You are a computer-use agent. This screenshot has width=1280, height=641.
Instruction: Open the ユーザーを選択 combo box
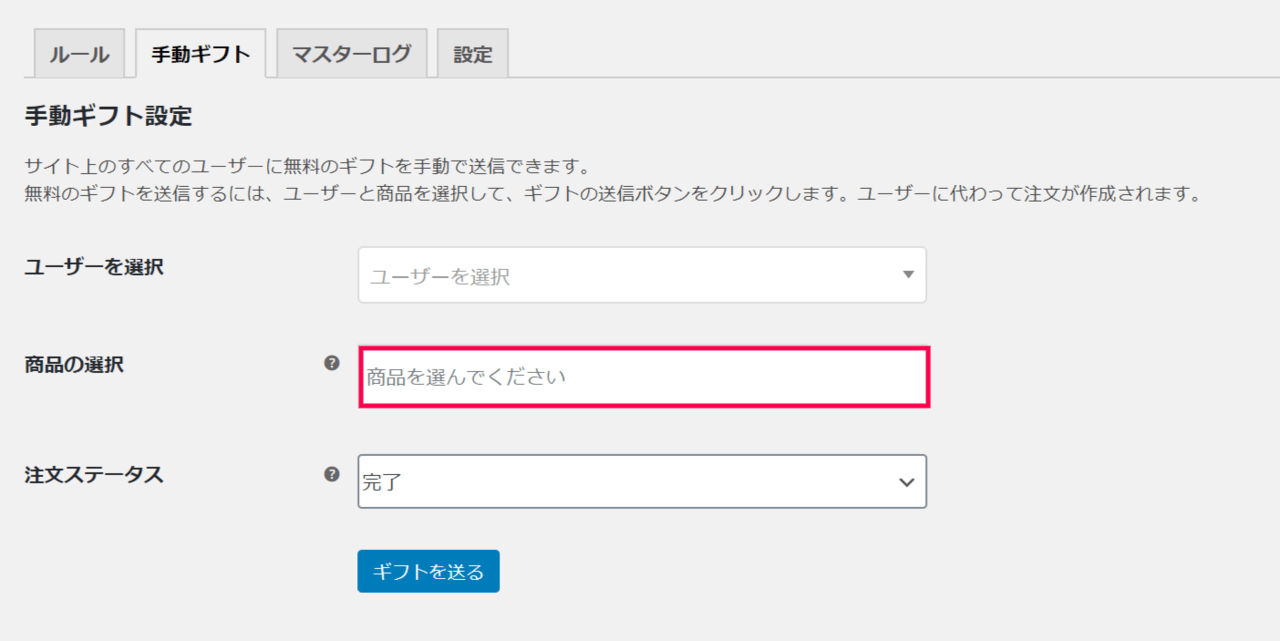coord(642,275)
